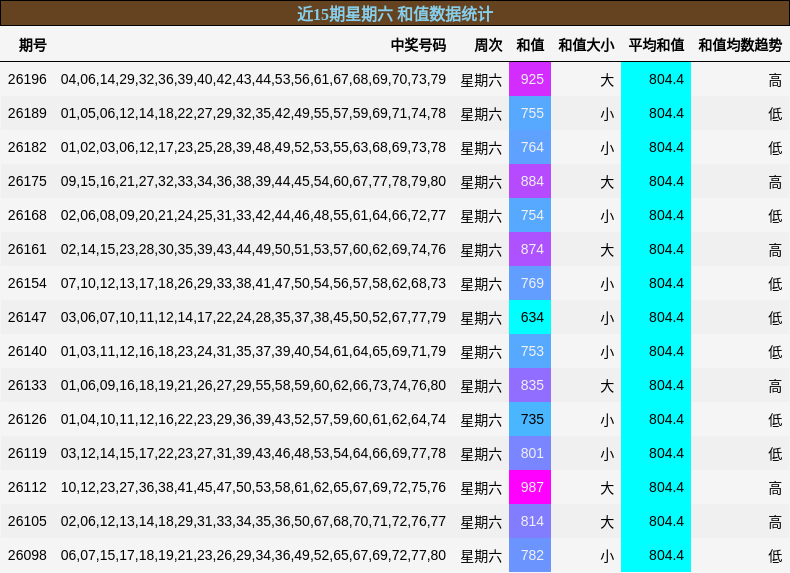Viewport: 790px width, 573px height.
Task: Click the cyan sum value 634
Action: [x=530, y=317]
